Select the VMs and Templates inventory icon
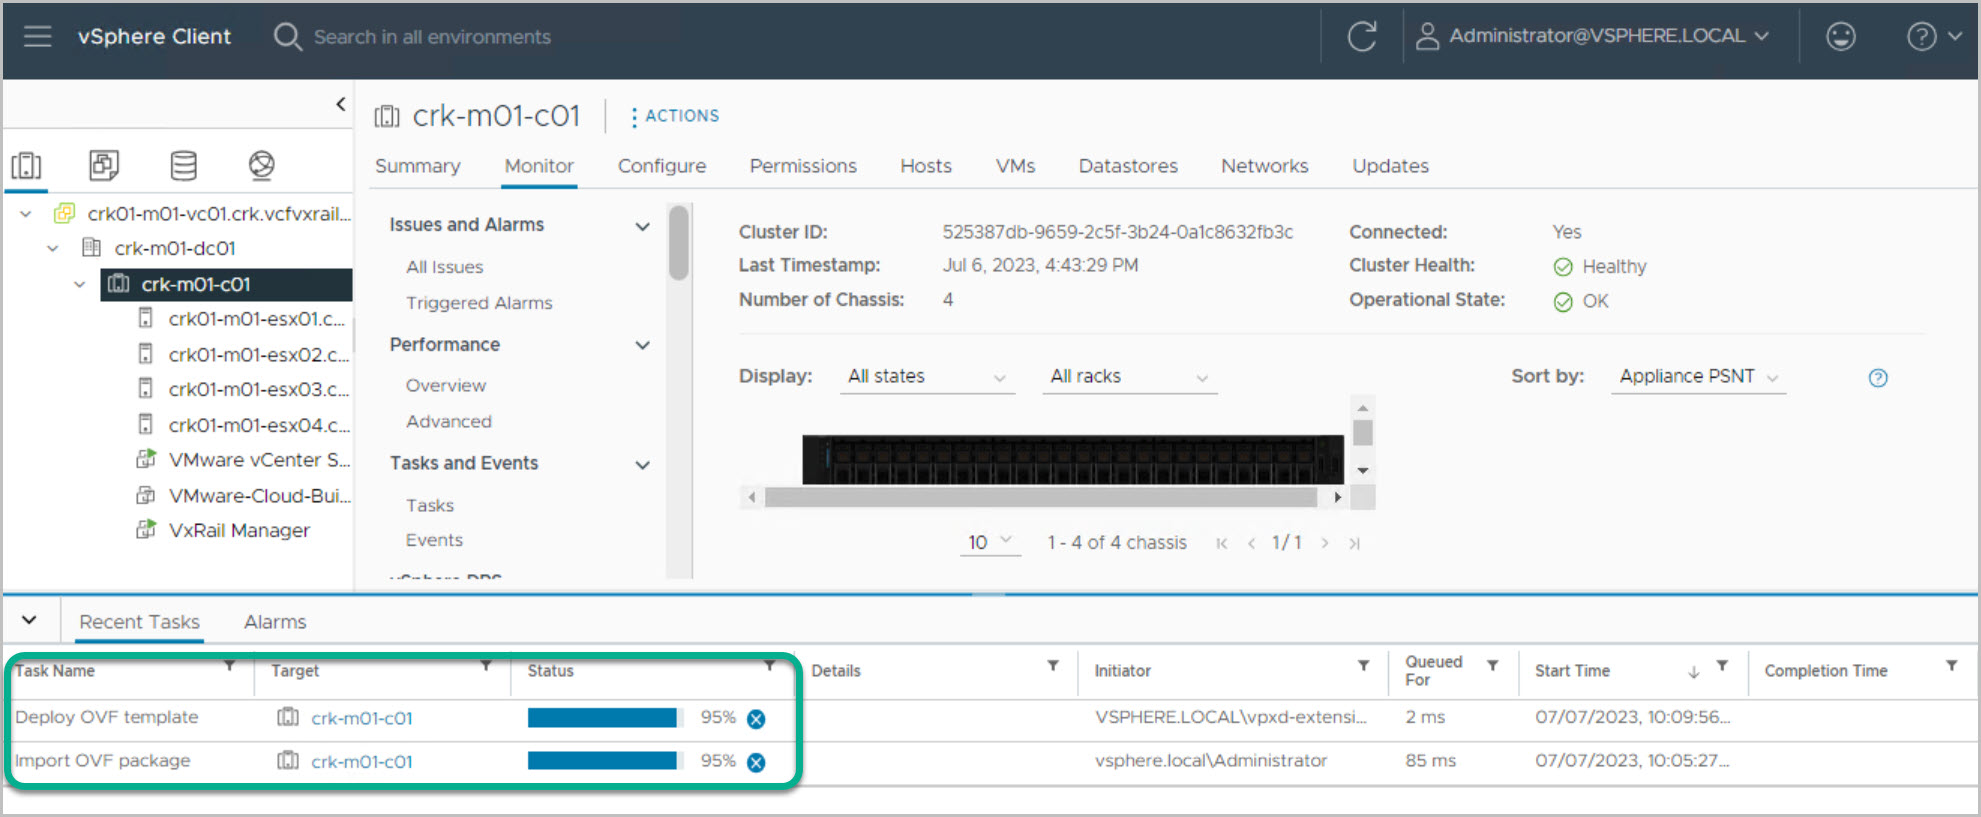The width and height of the screenshot is (1981, 817). (x=104, y=165)
